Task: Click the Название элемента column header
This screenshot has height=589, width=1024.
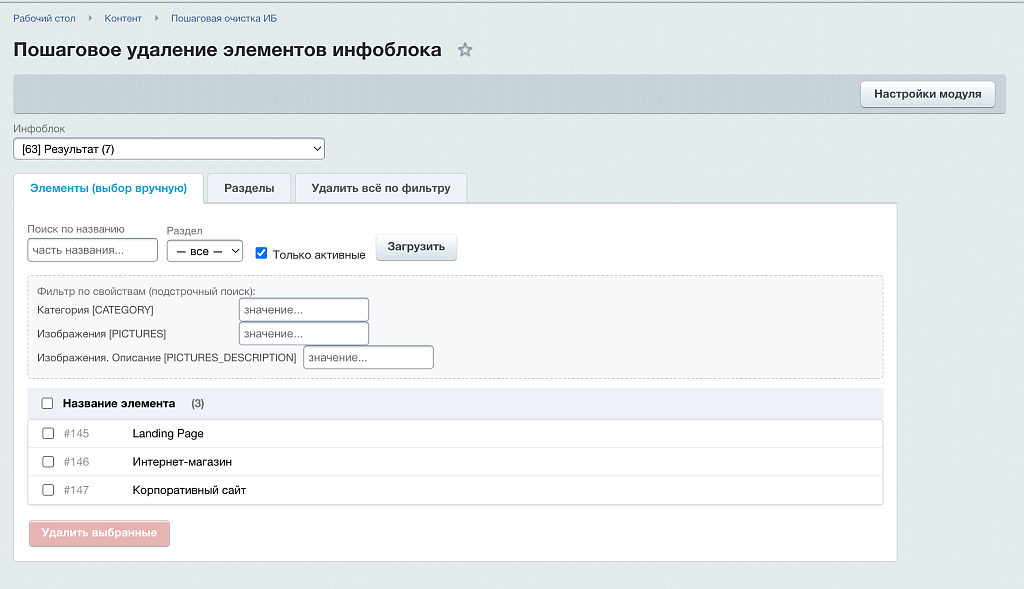Action: tap(119, 404)
